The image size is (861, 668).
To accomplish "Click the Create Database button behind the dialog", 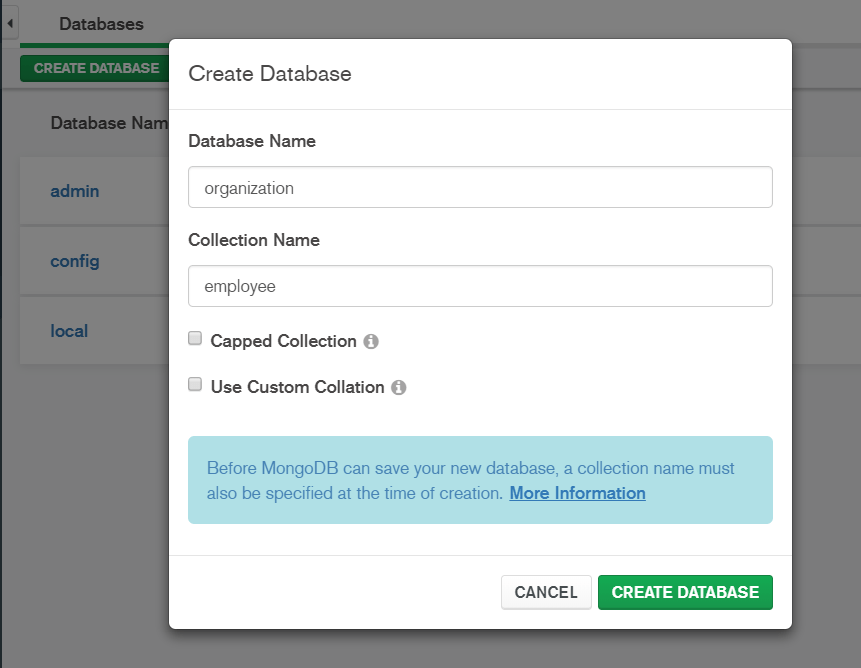I will (x=96, y=68).
